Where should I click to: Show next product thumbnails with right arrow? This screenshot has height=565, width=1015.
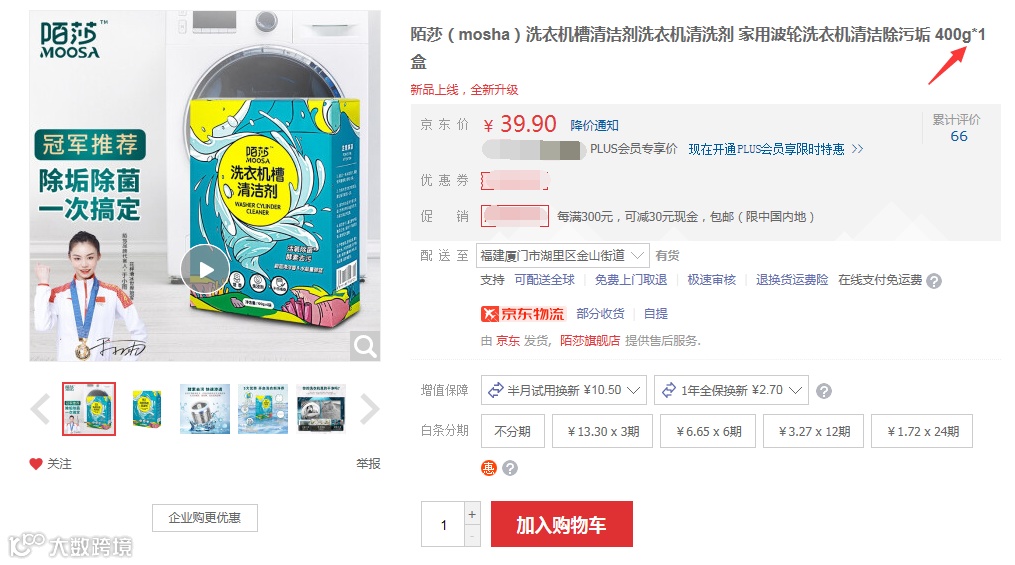pyautogui.click(x=370, y=409)
